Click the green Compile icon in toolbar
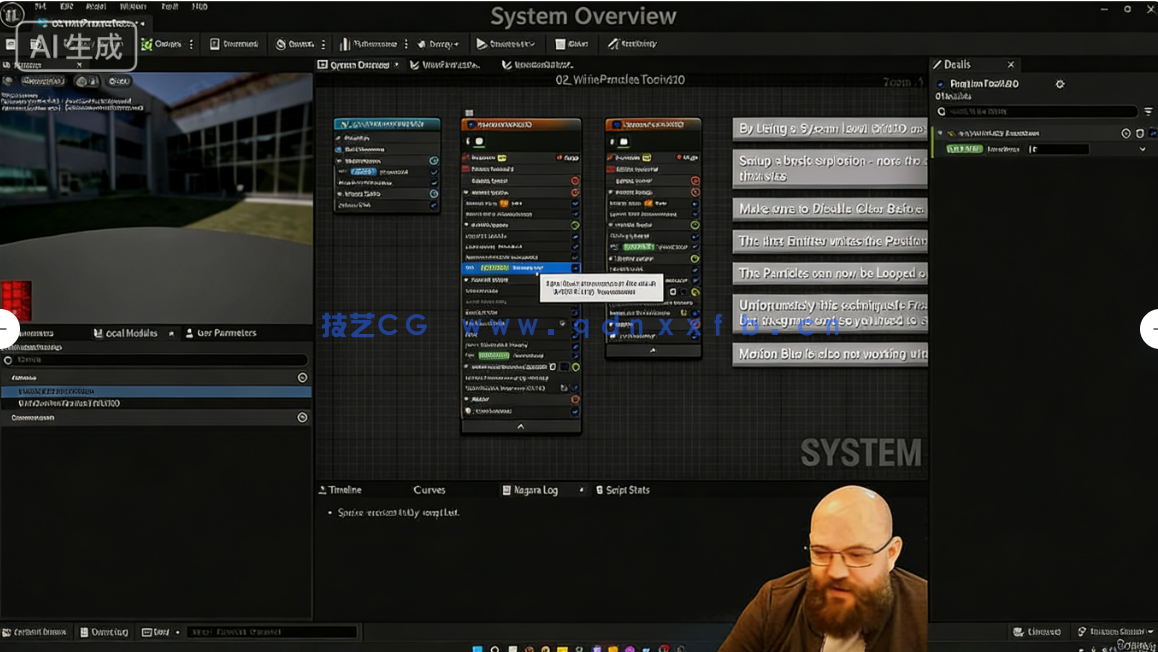Image resolution: width=1158 pixels, height=652 pixels. coord(147,44)
